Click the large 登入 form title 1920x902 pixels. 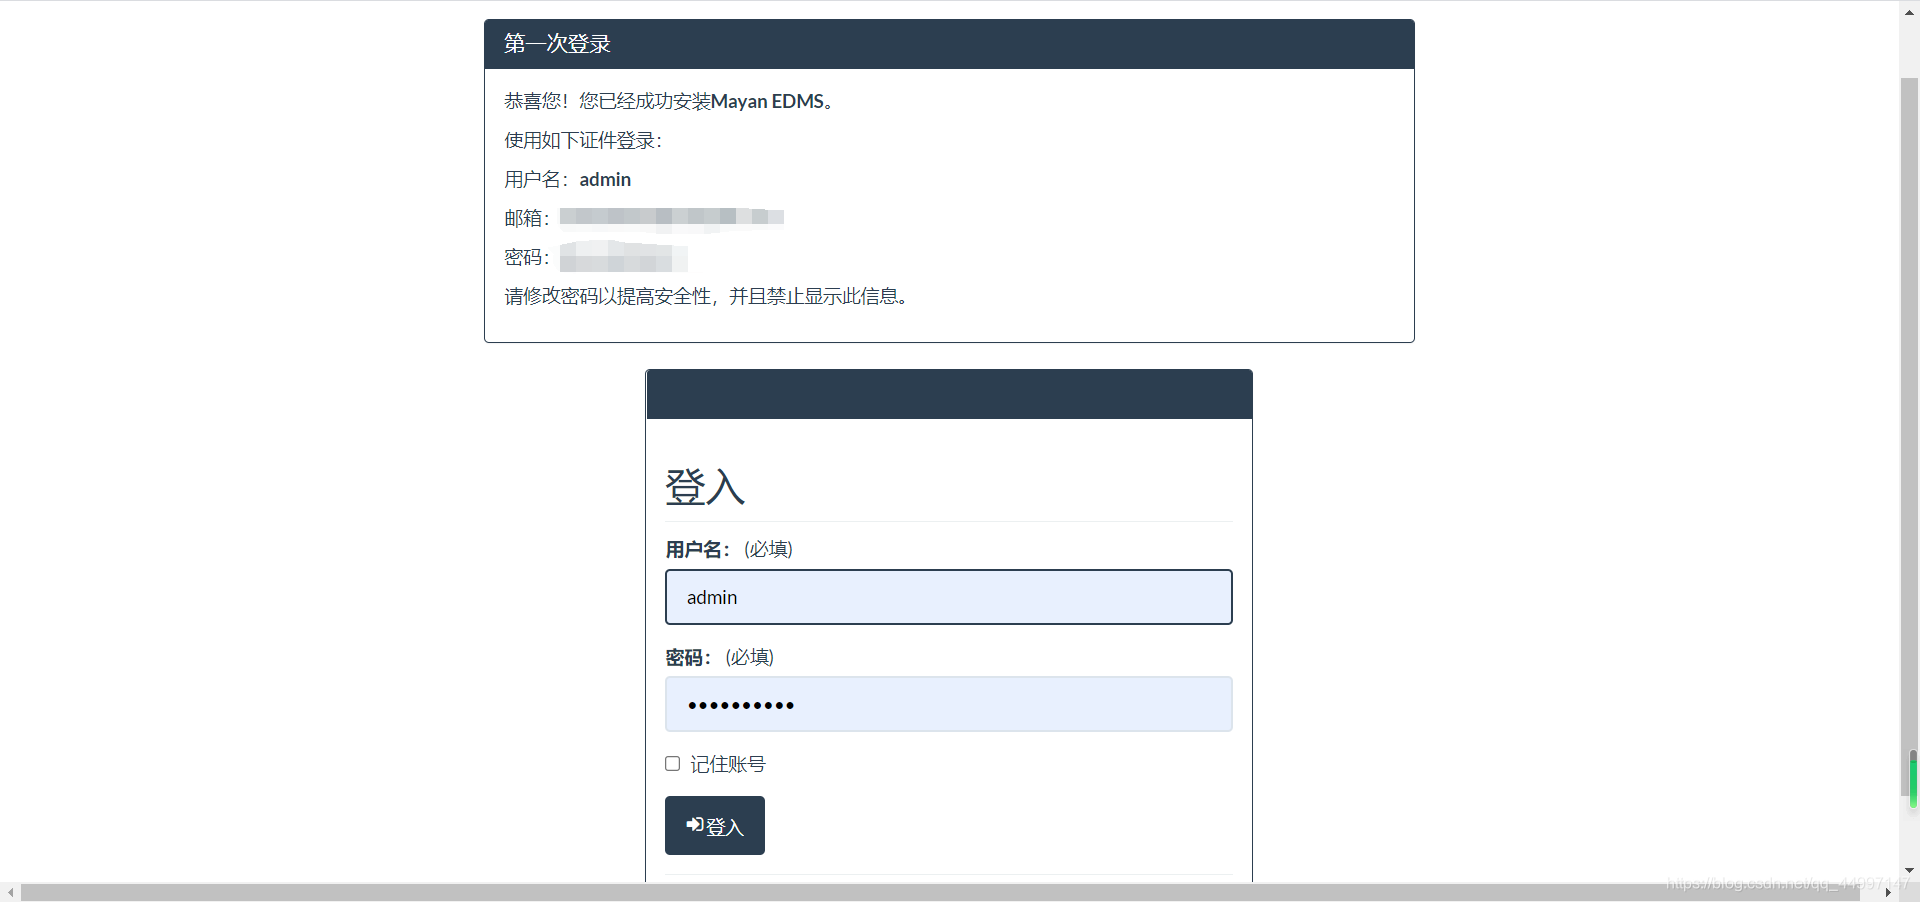click(705, 487)
